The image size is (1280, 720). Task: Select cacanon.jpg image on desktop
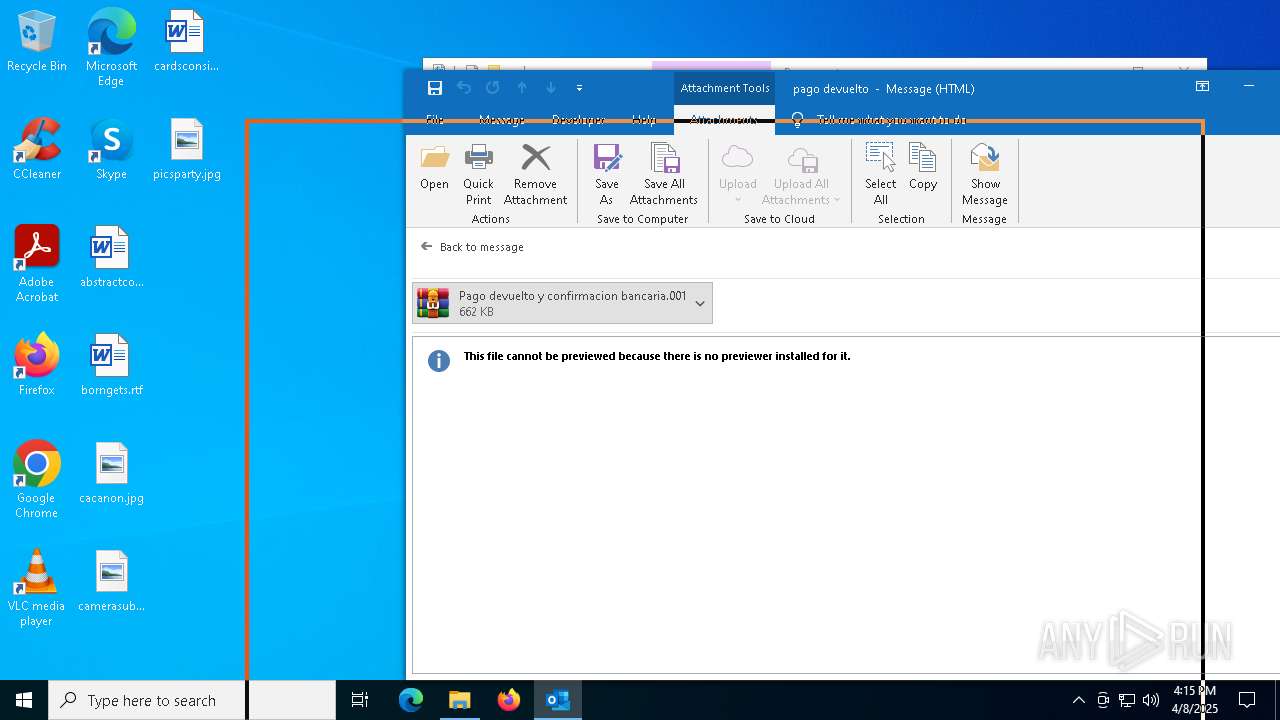[111, 473]
